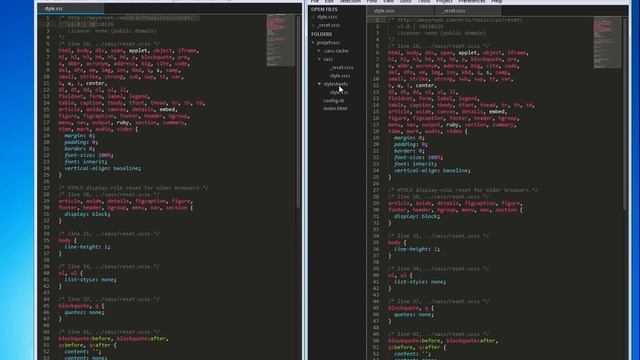Click 'display: block;' in left window
Viewport: 640px width, 360px height.
(87, 214)
